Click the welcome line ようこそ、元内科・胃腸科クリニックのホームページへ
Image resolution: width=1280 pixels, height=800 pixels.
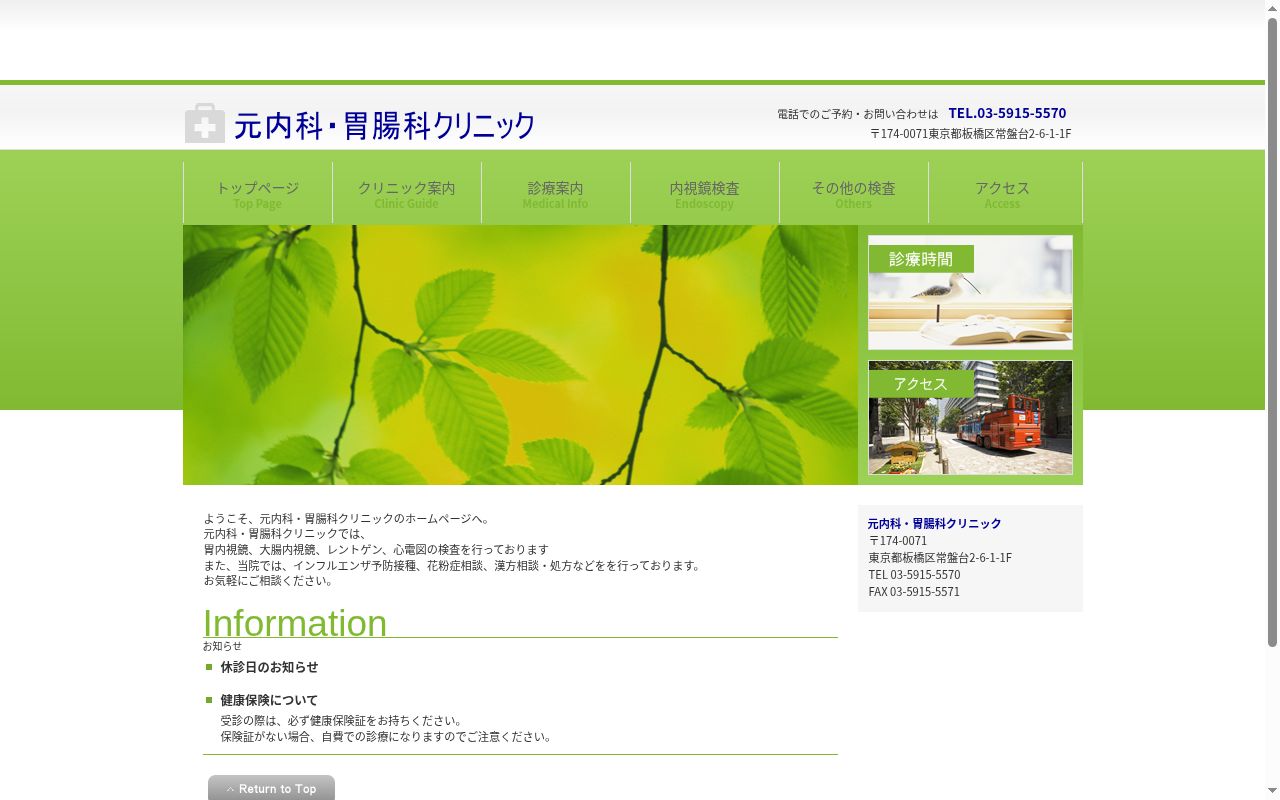pyautogui.click(x=347, y=518)
